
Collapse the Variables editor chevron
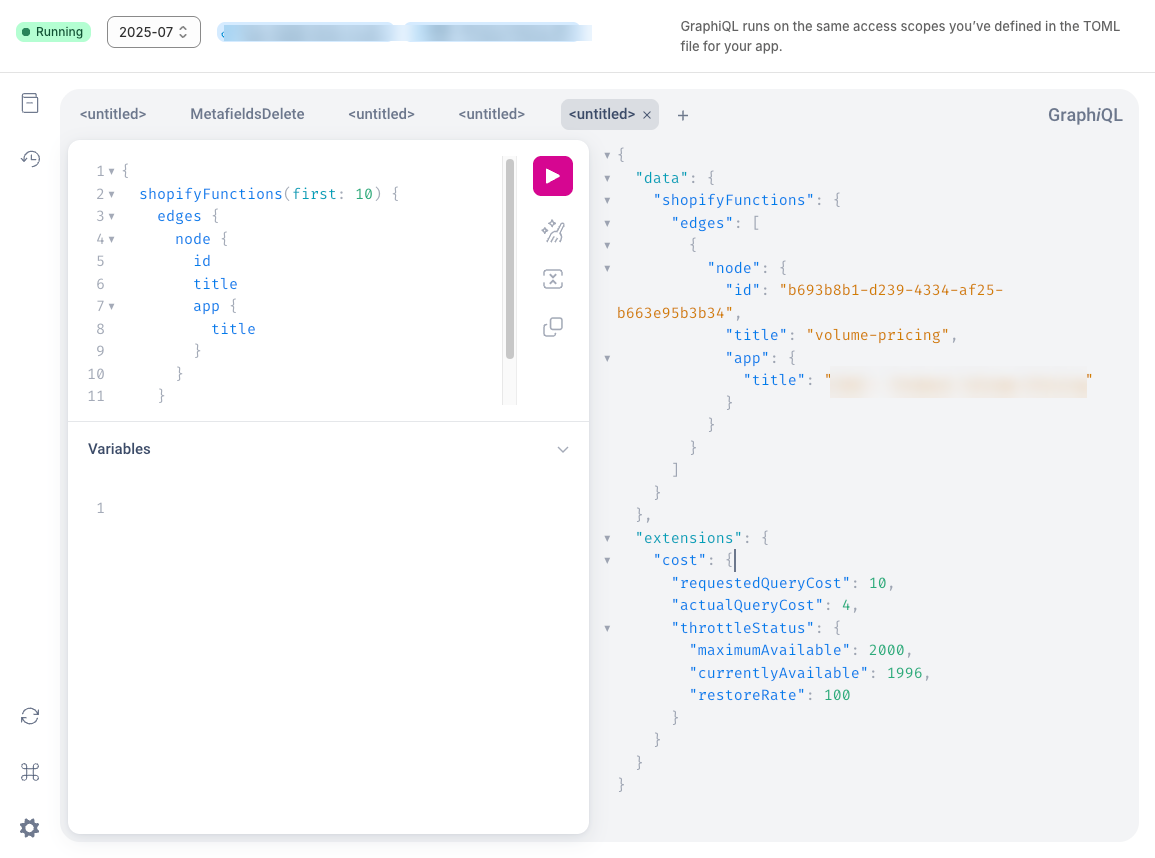coord(563,449)
